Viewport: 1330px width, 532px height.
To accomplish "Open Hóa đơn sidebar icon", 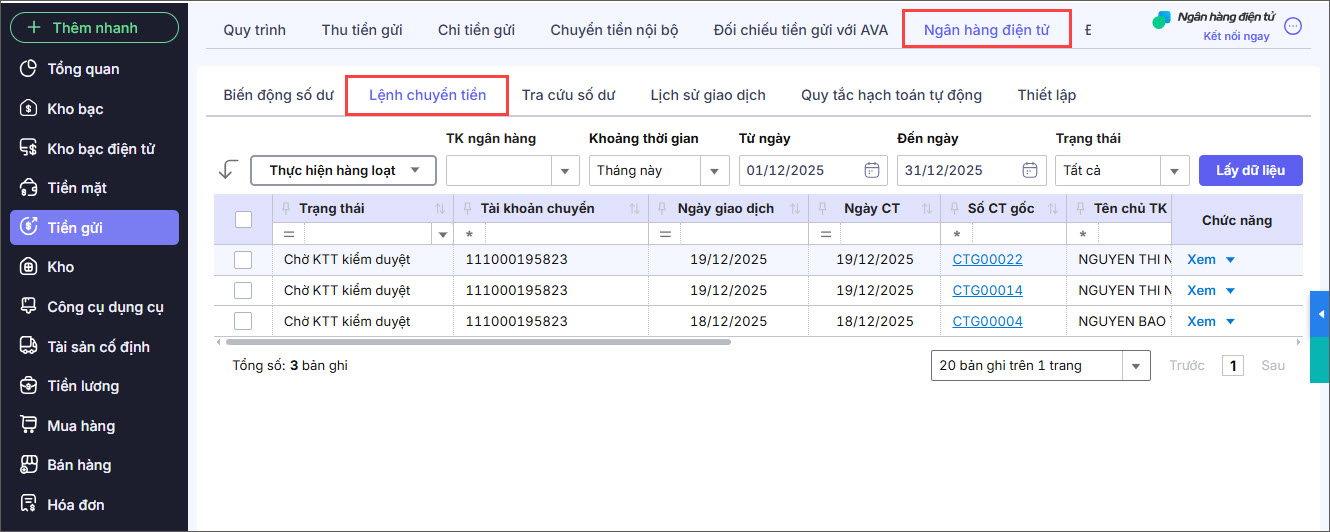I will (29, 505).
